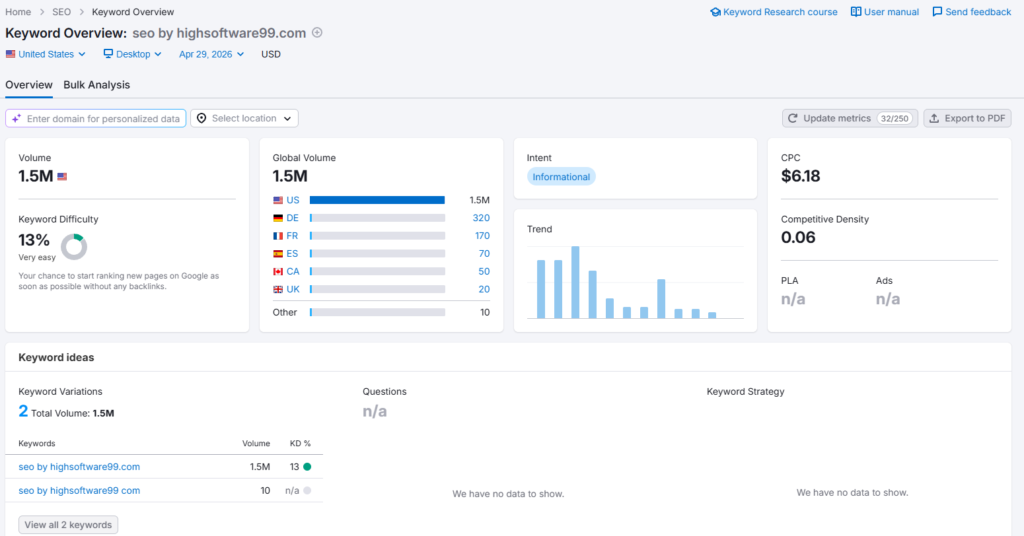Click the 50 volume value for CA

point(484,272)
